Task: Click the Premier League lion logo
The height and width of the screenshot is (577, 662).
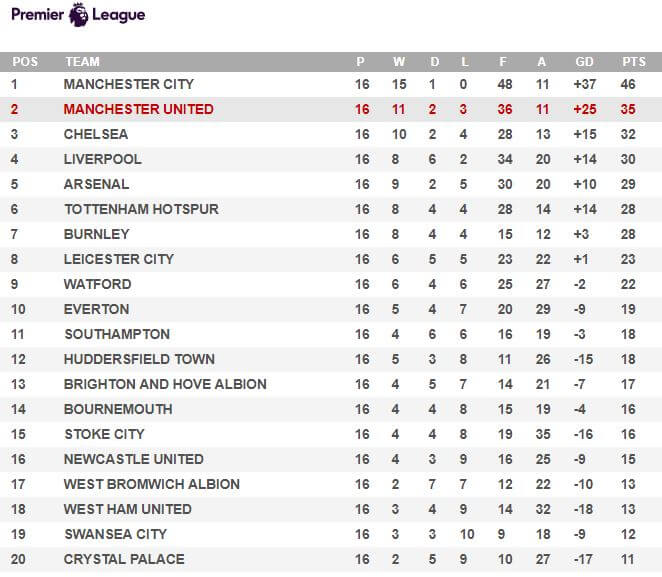Action: (x=79, y=14)
